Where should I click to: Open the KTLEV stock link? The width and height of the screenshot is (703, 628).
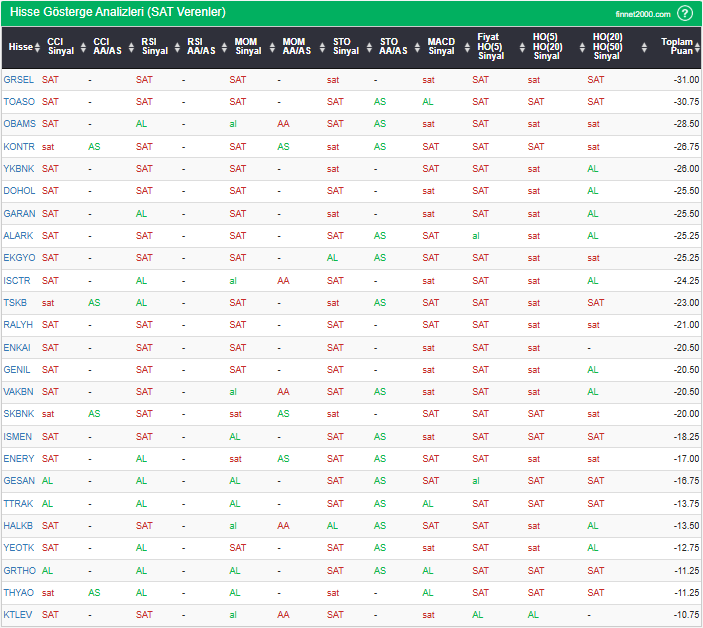point(18,615)
